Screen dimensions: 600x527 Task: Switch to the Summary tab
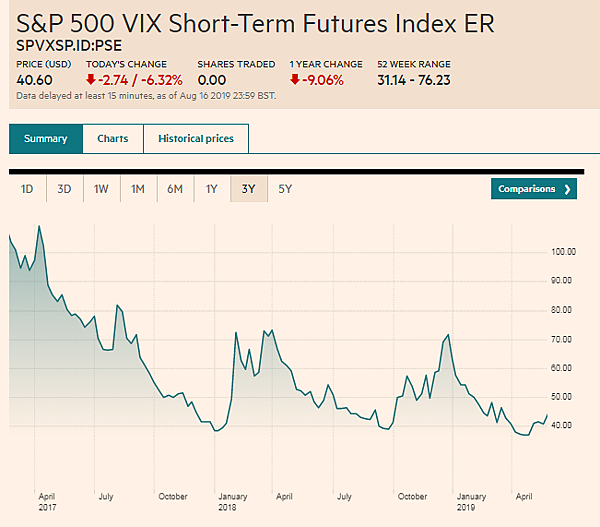(x=46, y=139)
